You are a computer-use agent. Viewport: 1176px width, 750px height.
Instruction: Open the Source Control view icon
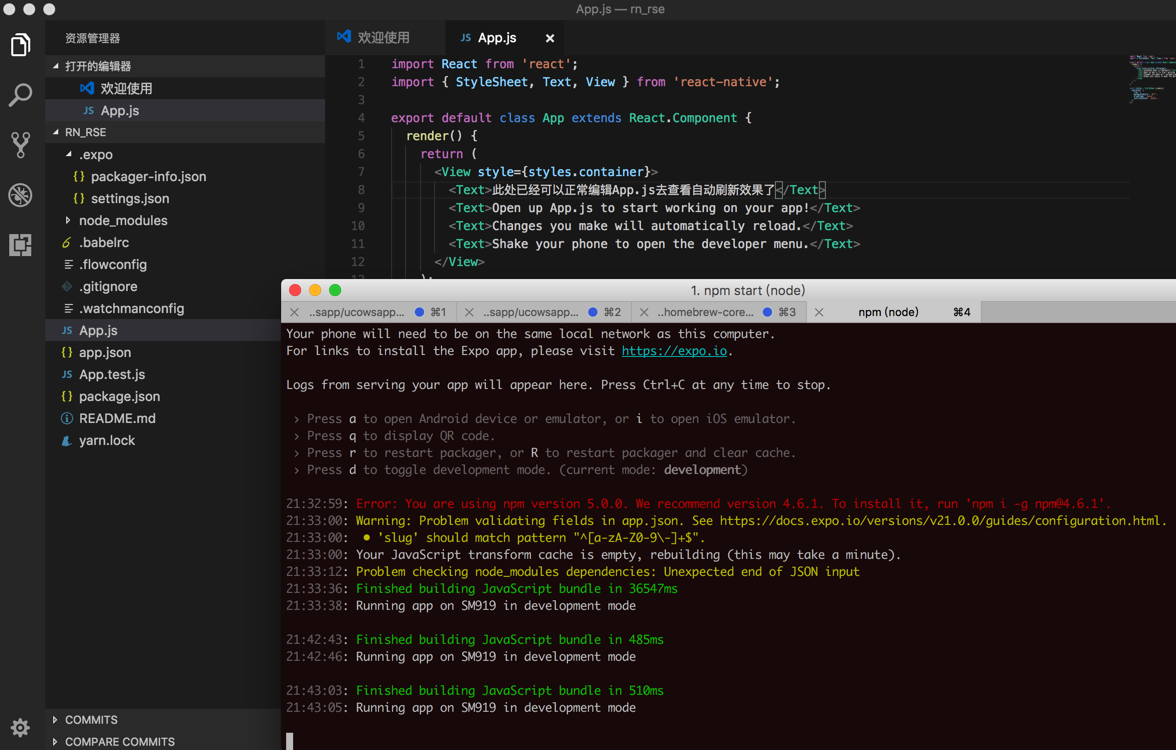pos(21,145)
